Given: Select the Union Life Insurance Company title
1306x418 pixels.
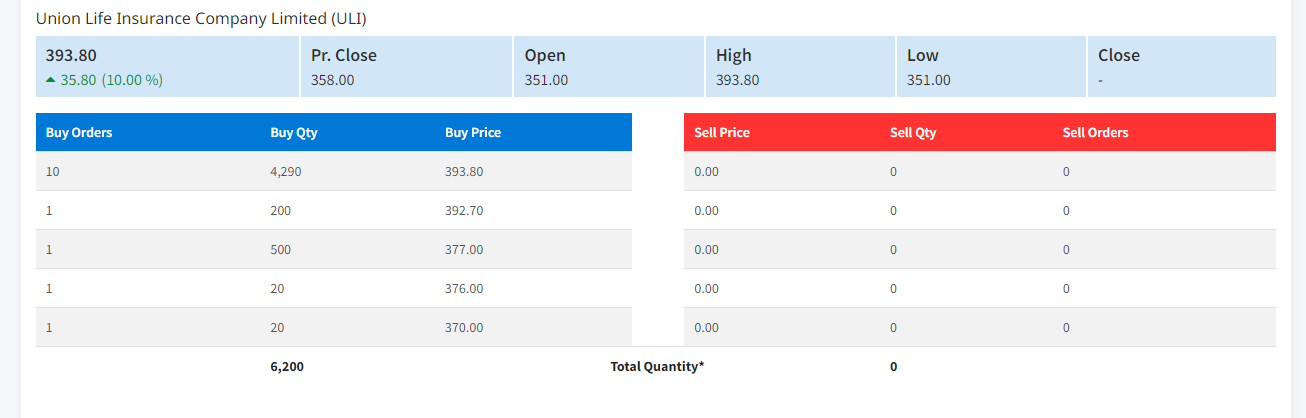Looking at the screenshot, I should pyautogui.click(x=200, y=19).
